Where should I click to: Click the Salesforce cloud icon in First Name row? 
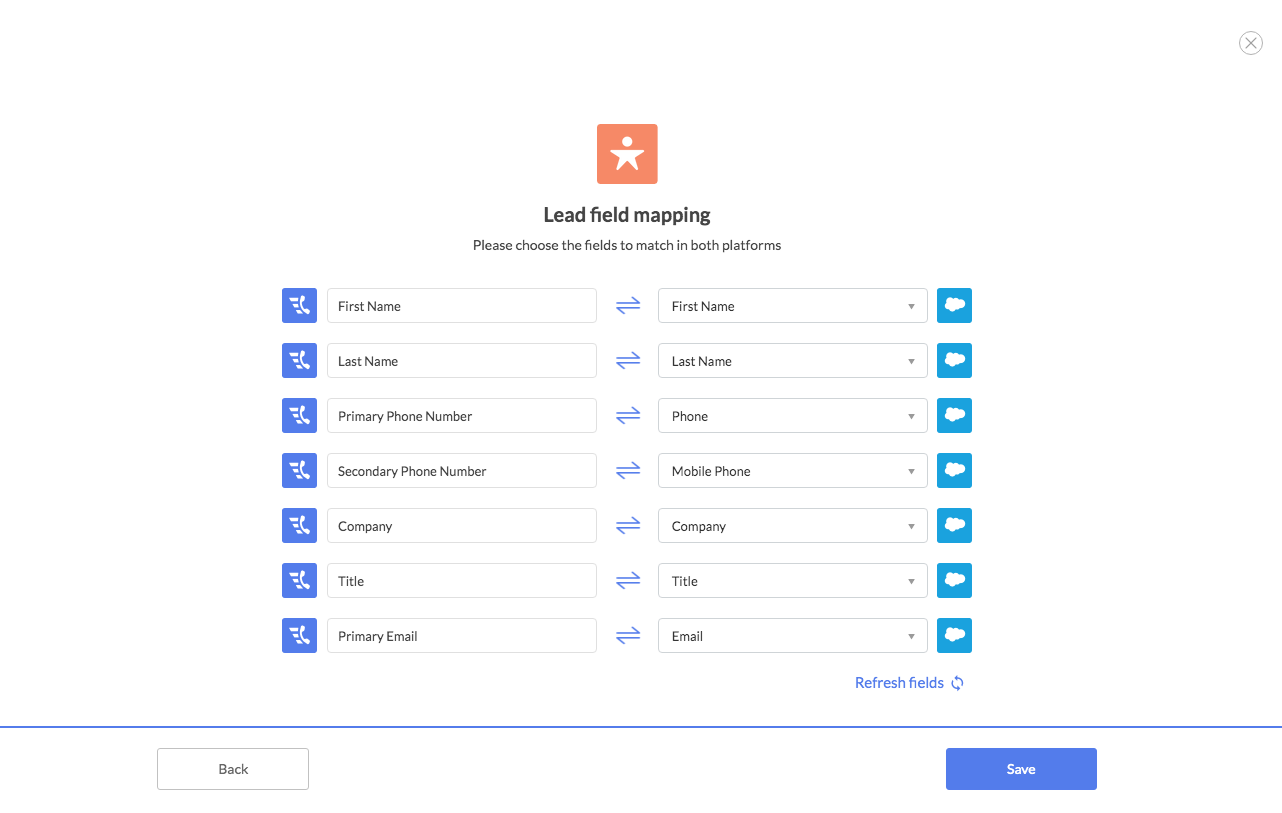(954, 306)
